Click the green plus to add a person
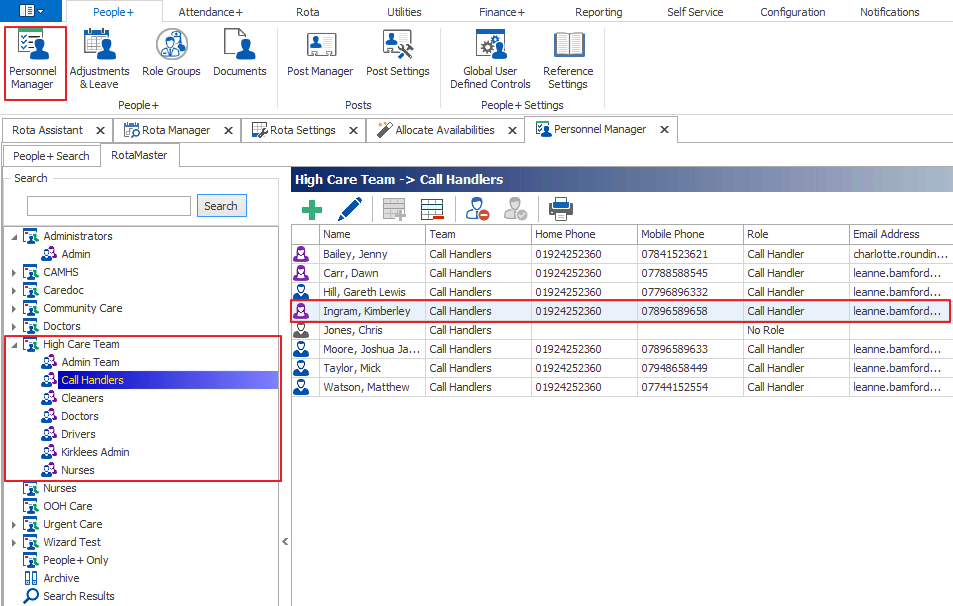 (x=311, y=209)
